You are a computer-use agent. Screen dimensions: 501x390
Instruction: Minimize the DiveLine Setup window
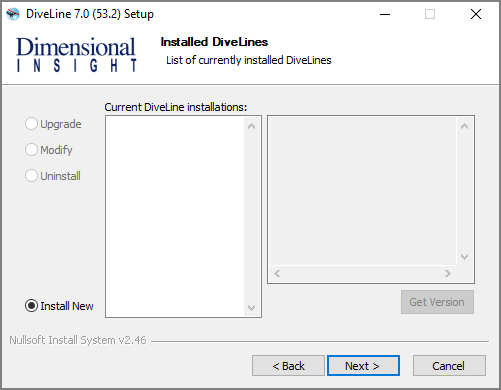click(x=385, y=14)
